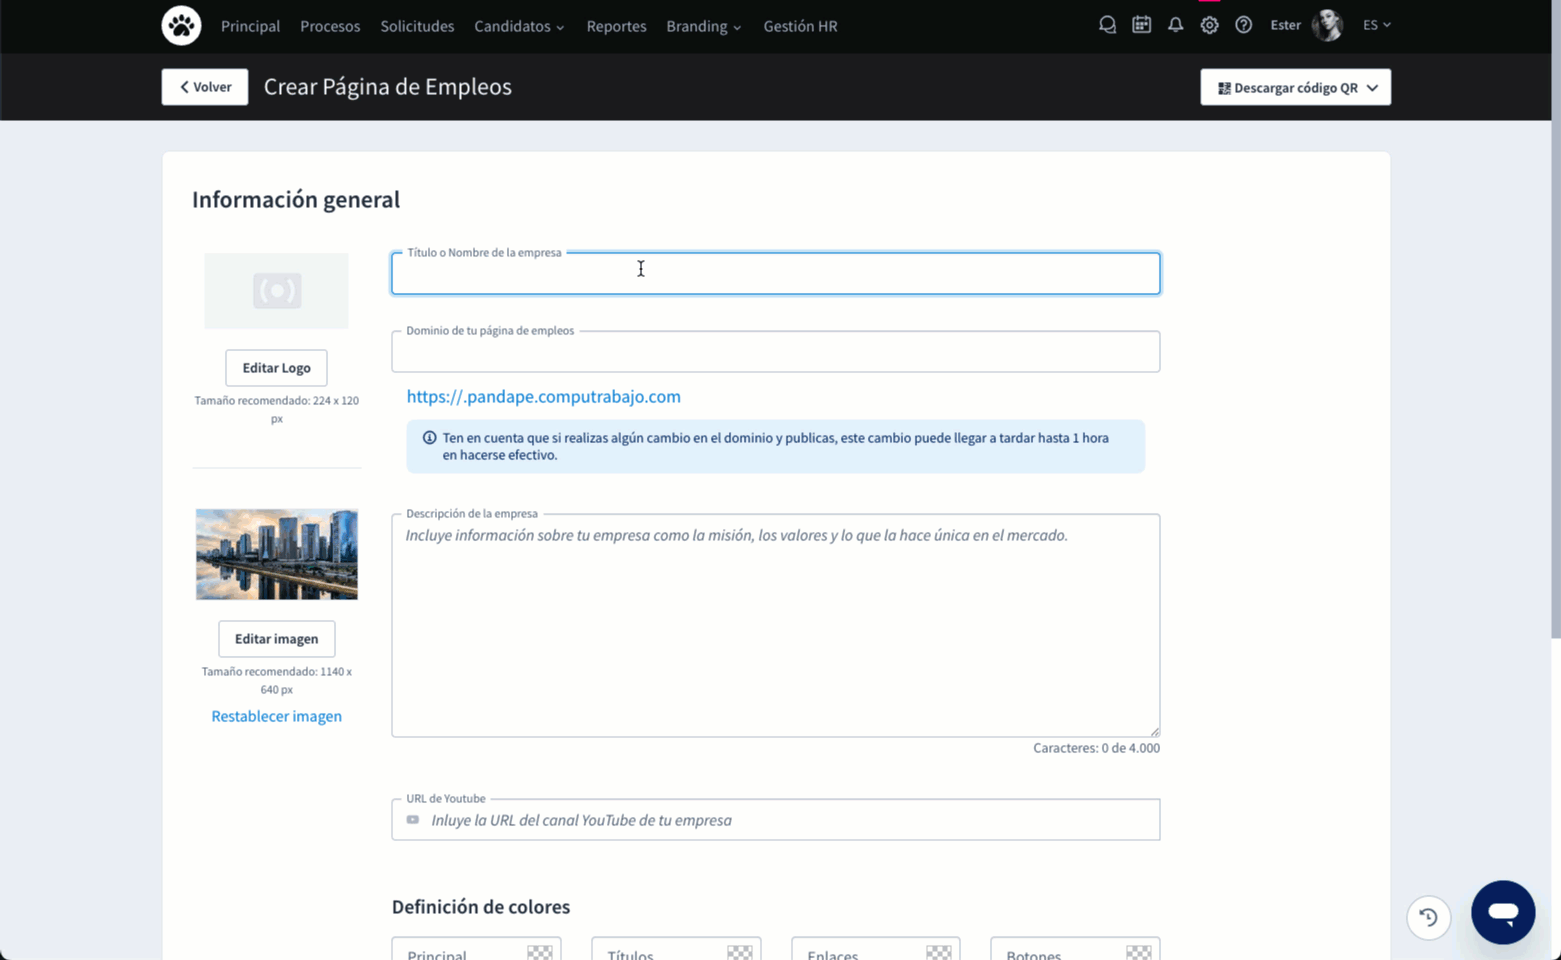Click the help question mark icon
The height and width of the screenshot is (960, 1561).
[x=1243, y=25]
